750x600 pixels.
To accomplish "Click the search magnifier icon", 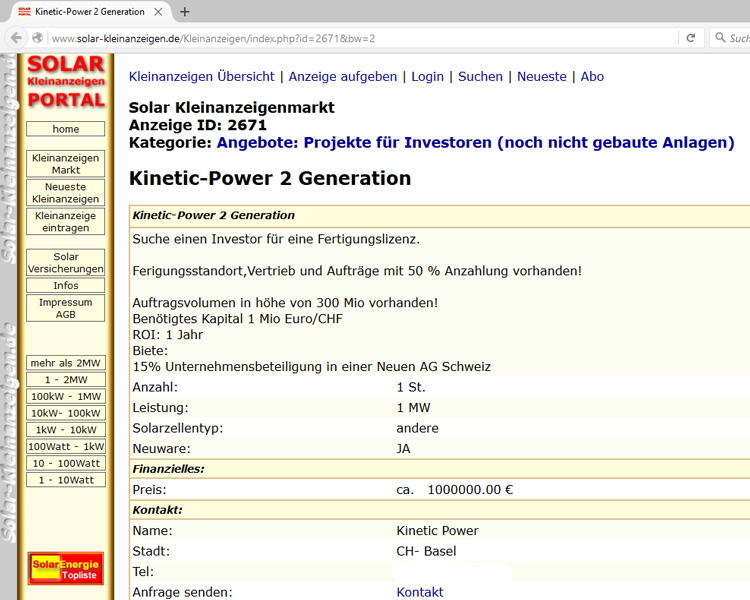I will (719, 38).
